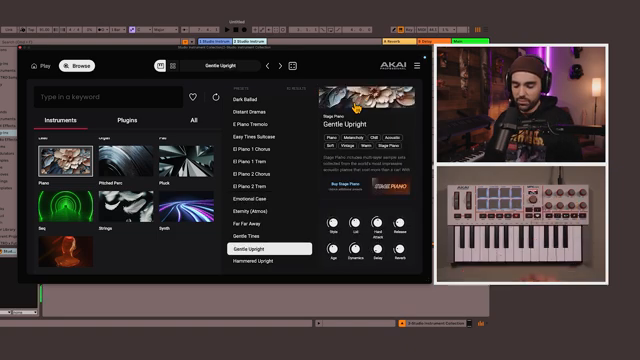Screen dimensions: 640x360
Task: Choose the Pluck category thumbnail
Action: 186,161
